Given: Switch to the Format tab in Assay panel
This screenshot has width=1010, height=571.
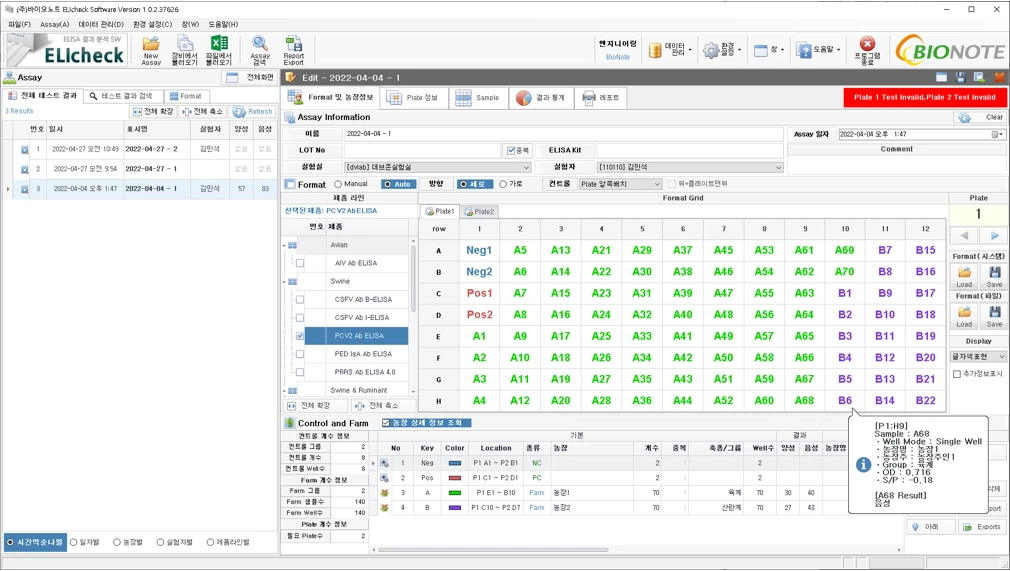Looking at the screenshot, I should (x=185, y=96).
